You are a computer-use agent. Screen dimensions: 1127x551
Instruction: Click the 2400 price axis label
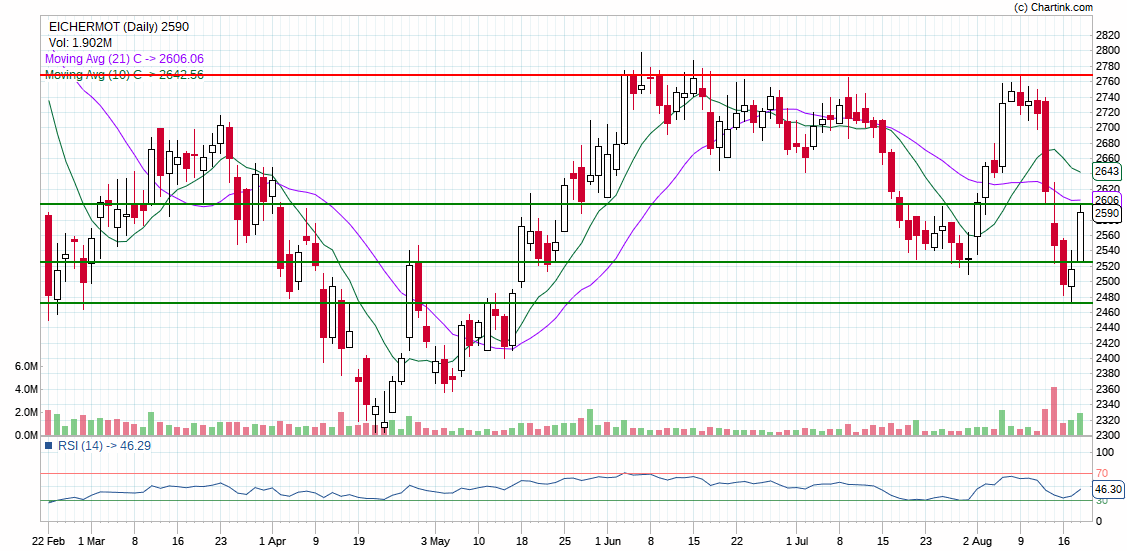(1108, 358)
